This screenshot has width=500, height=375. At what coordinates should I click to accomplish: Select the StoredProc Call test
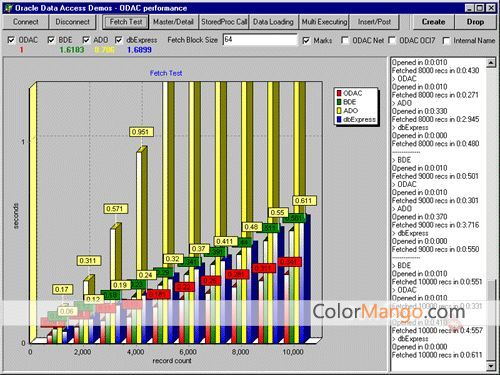pos(224,22)
